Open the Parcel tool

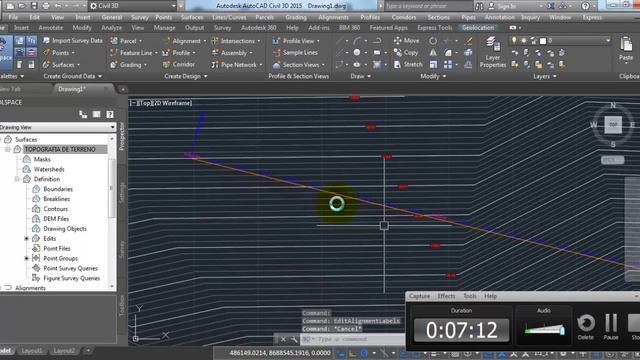(126, 41)
